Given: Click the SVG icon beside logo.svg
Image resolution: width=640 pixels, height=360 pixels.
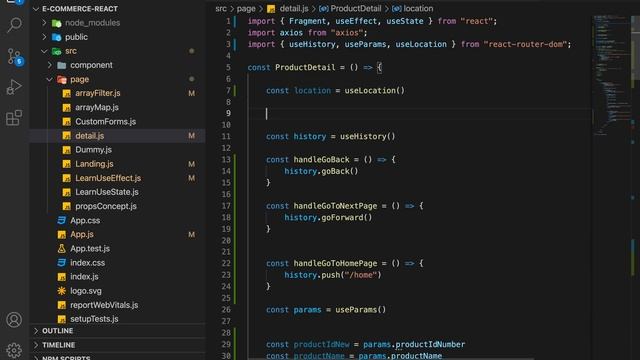Looking at the screenshot, I should [62, 291].
